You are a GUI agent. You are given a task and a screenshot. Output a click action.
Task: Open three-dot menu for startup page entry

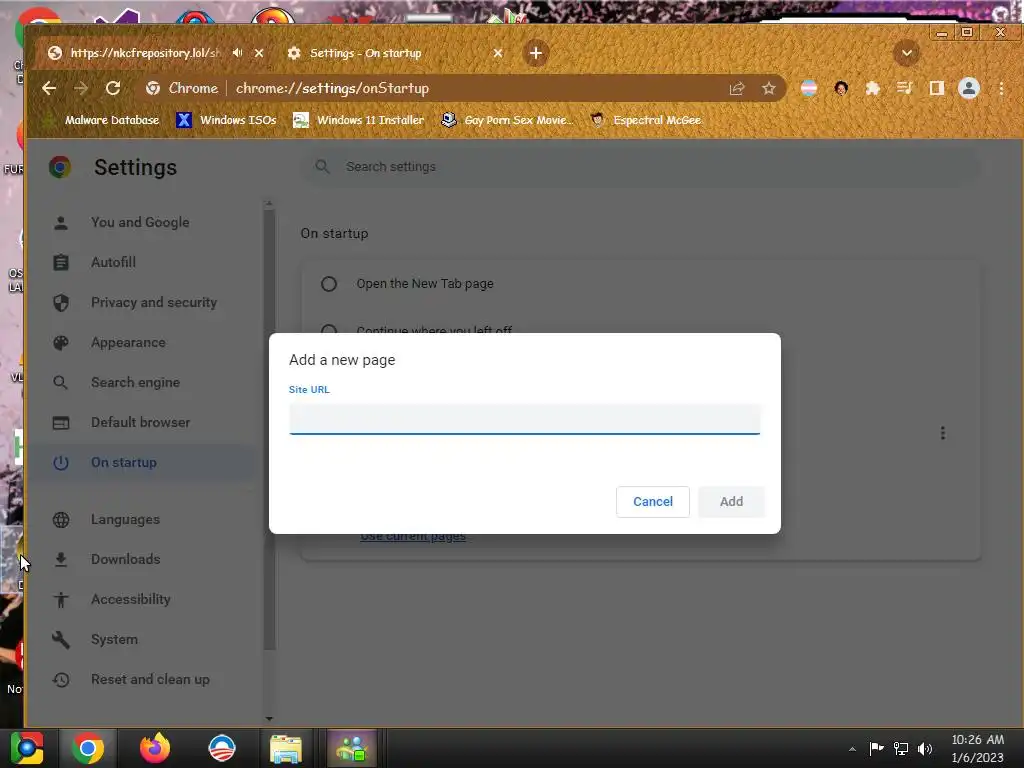[942, 433]
